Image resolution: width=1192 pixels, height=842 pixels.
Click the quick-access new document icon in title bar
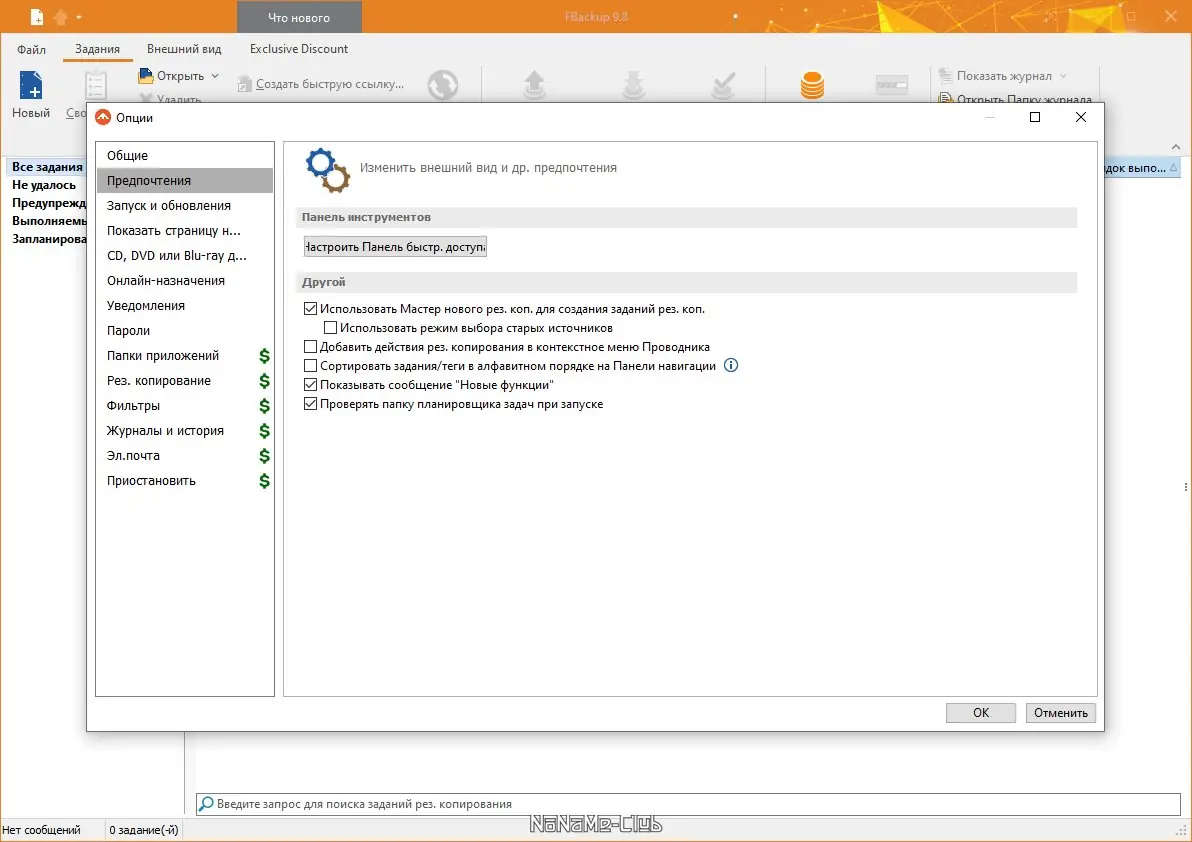click(36, 16)
